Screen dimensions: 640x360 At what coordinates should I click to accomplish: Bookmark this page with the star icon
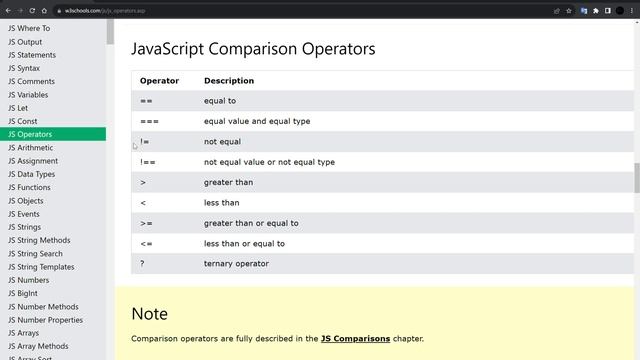569,11
